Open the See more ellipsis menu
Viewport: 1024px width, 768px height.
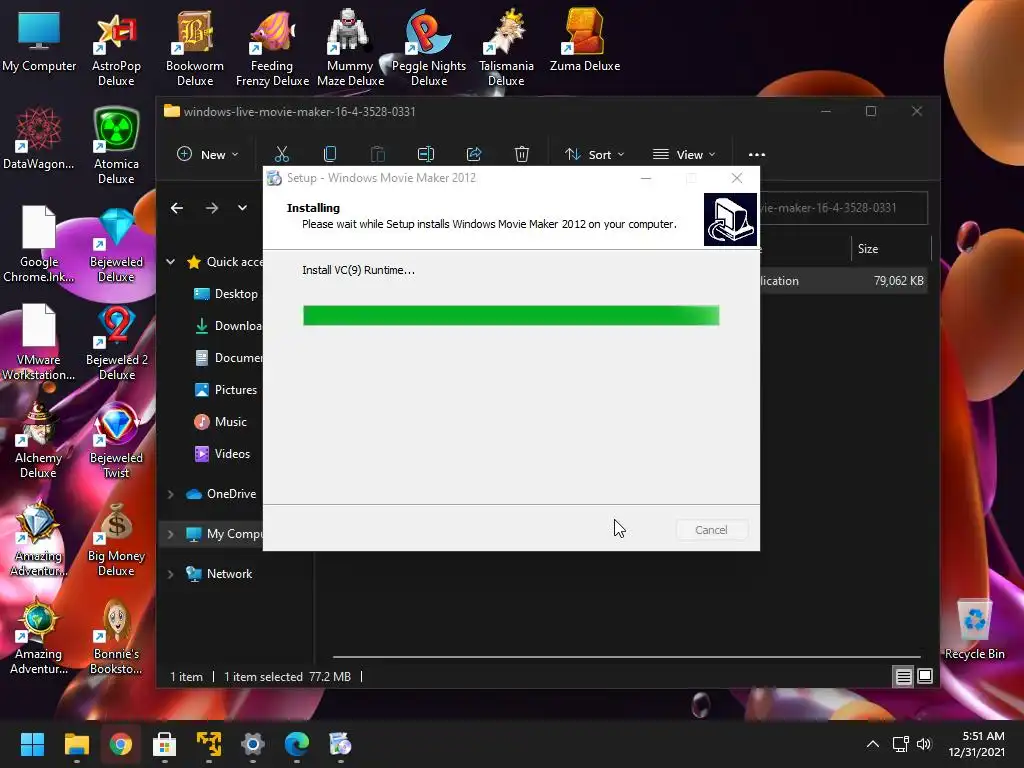coord(756,155)
